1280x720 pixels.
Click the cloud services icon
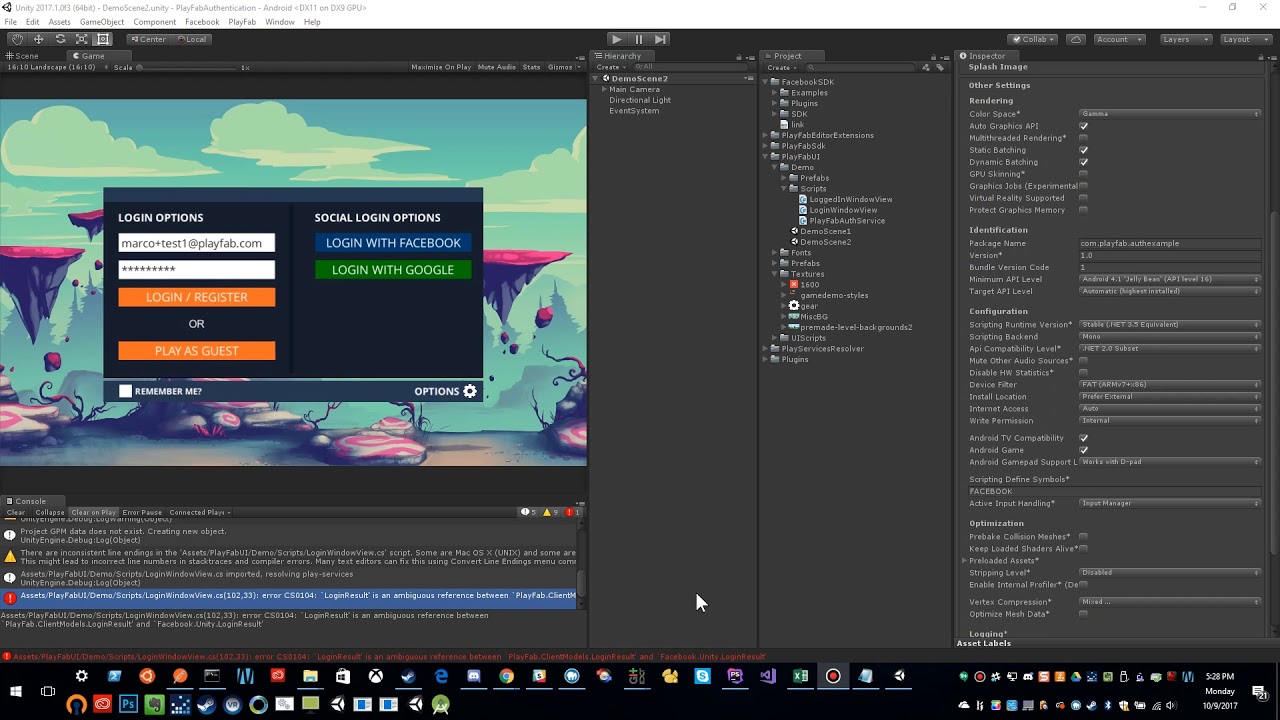point(1076,39)
